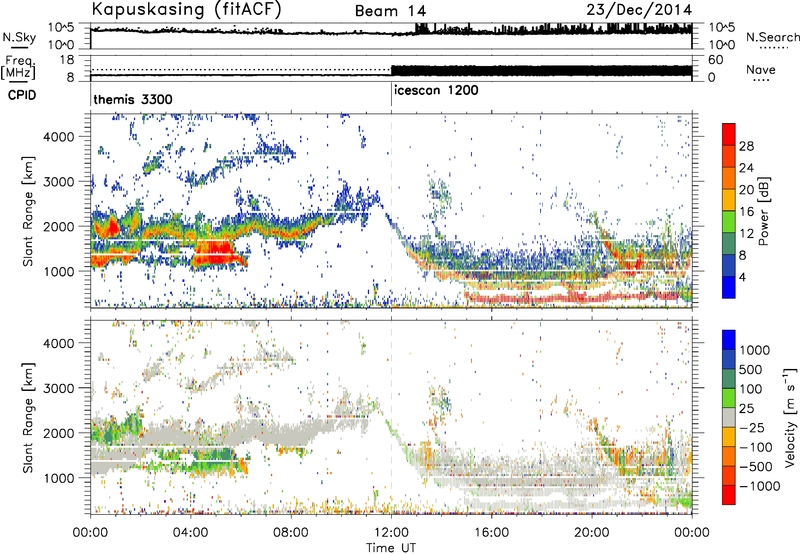This screenshot has width=800, height=554.
Task: Click the CPID row label
Action: pyautogui.click(x=22, y=95)
